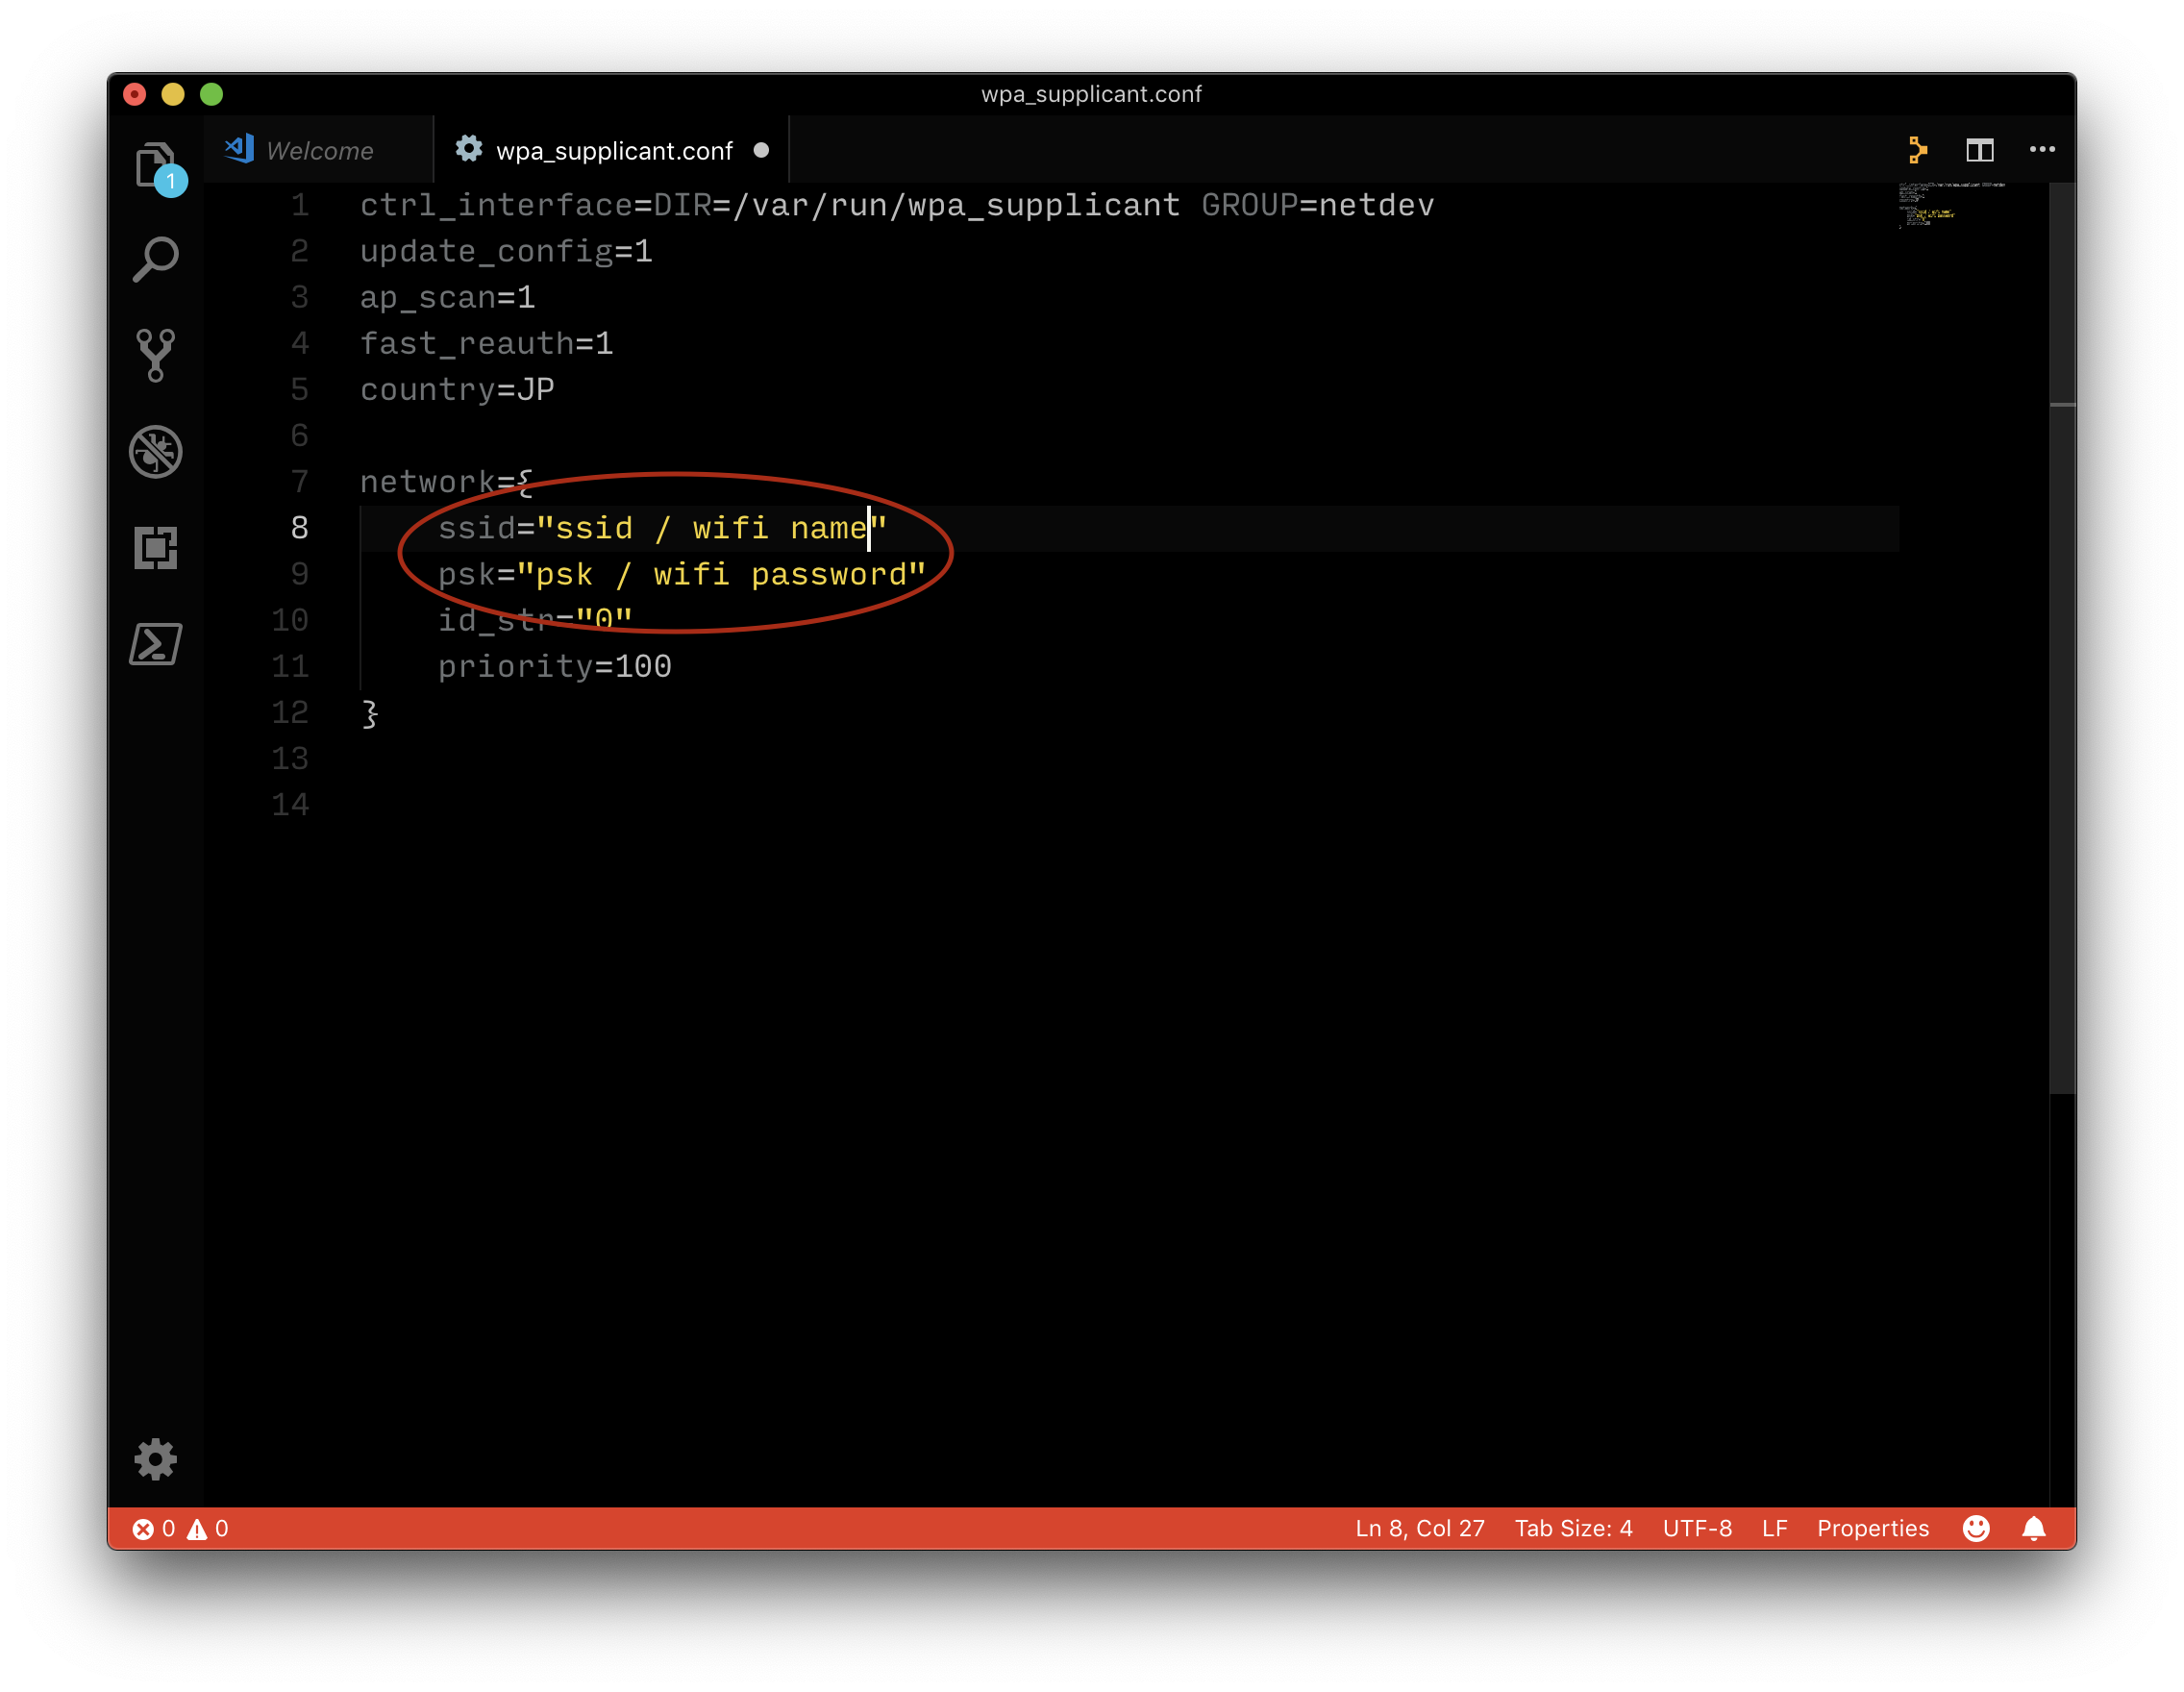
Task: Click the feedback smiley icon
Action: [1975, 1528]
